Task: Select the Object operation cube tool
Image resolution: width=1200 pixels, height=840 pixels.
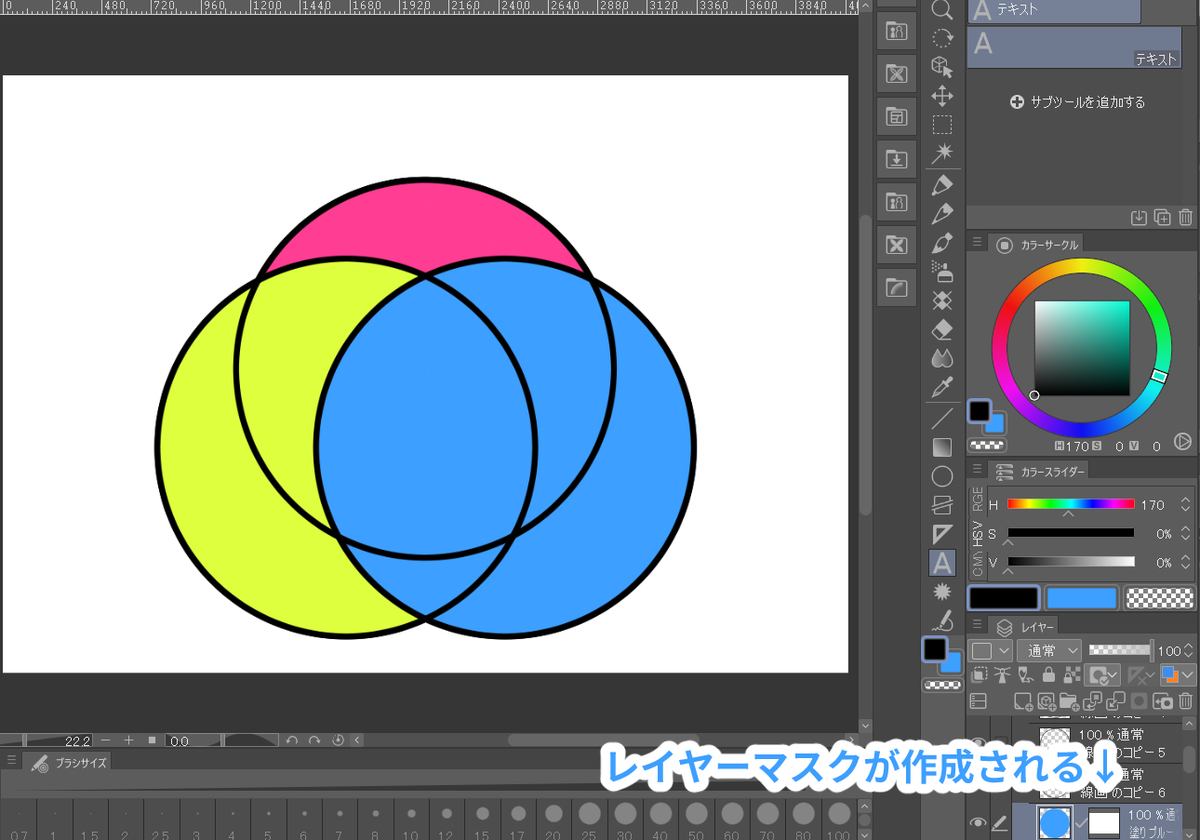Action: point(942,67)
